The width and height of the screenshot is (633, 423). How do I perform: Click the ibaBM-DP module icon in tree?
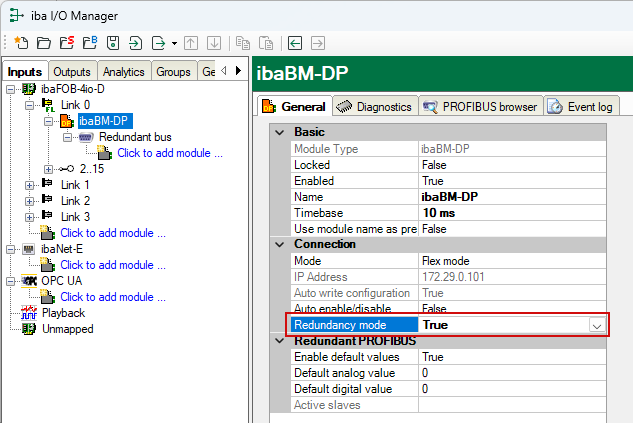pyautogui.click(x=67, y=121)
